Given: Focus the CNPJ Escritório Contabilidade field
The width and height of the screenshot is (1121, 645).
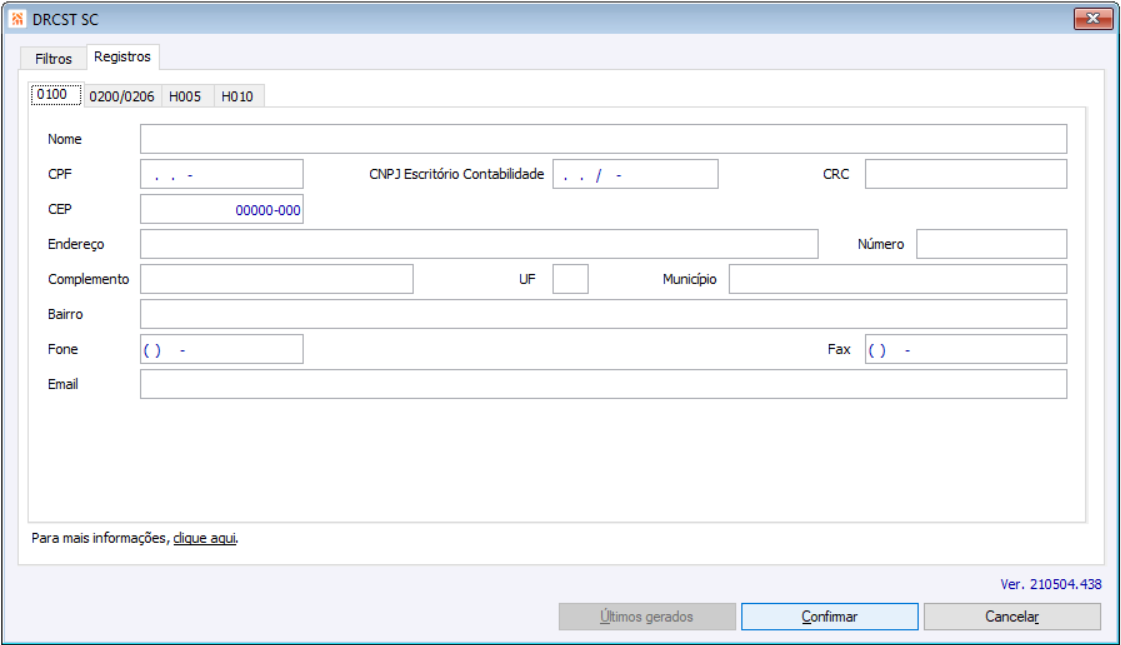Looking at the screenshot, I should pos(635,174).
